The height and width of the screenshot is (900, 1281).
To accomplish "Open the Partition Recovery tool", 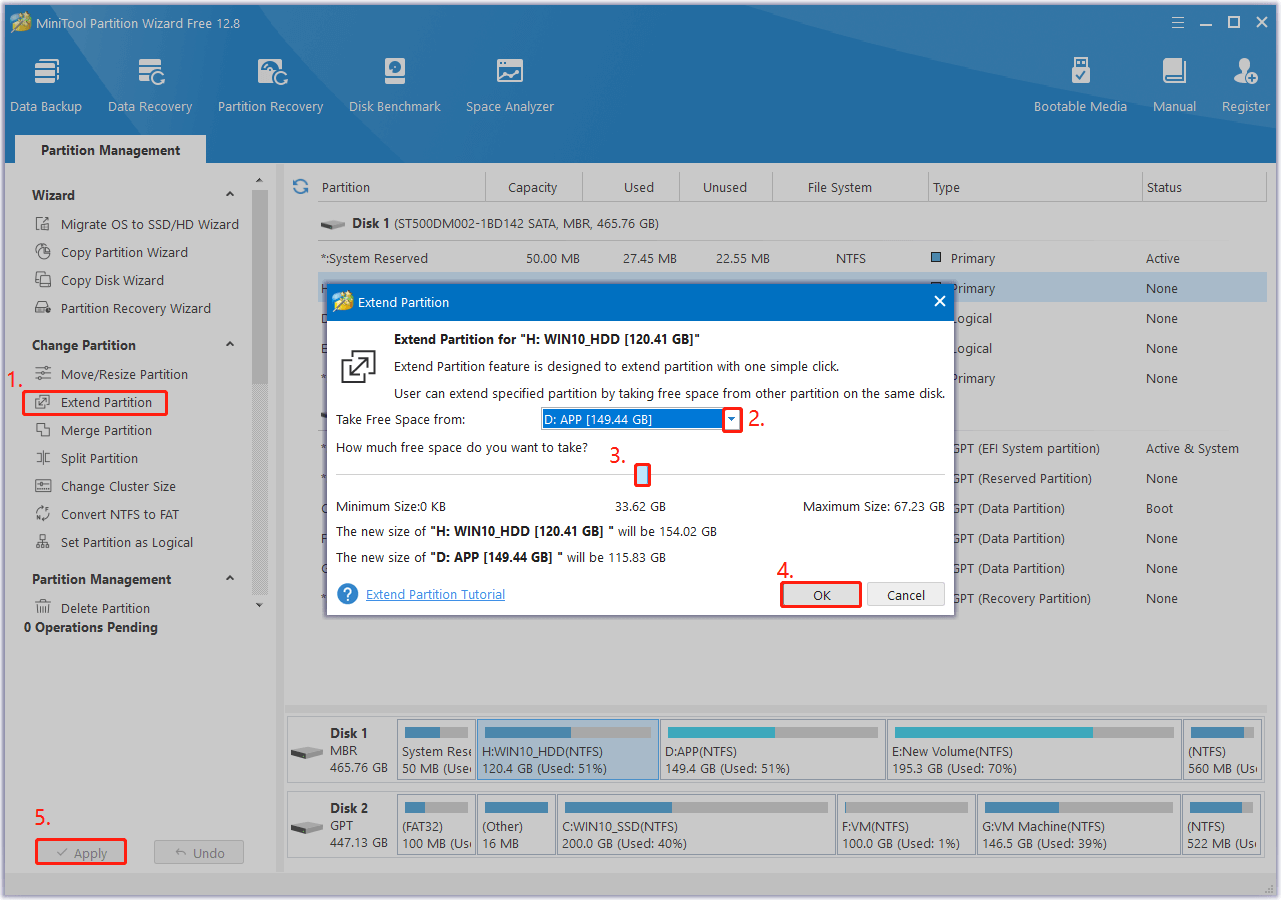I will [270, 85].
